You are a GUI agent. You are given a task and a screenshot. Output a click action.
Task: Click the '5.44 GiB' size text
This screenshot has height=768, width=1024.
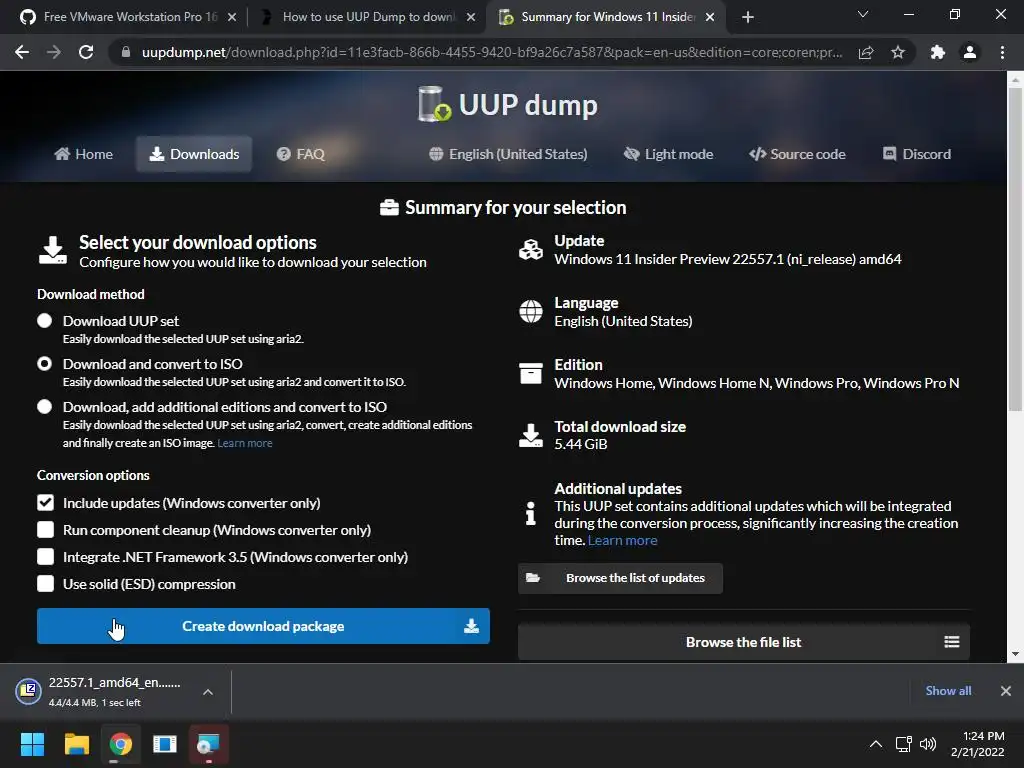point(581,444)
